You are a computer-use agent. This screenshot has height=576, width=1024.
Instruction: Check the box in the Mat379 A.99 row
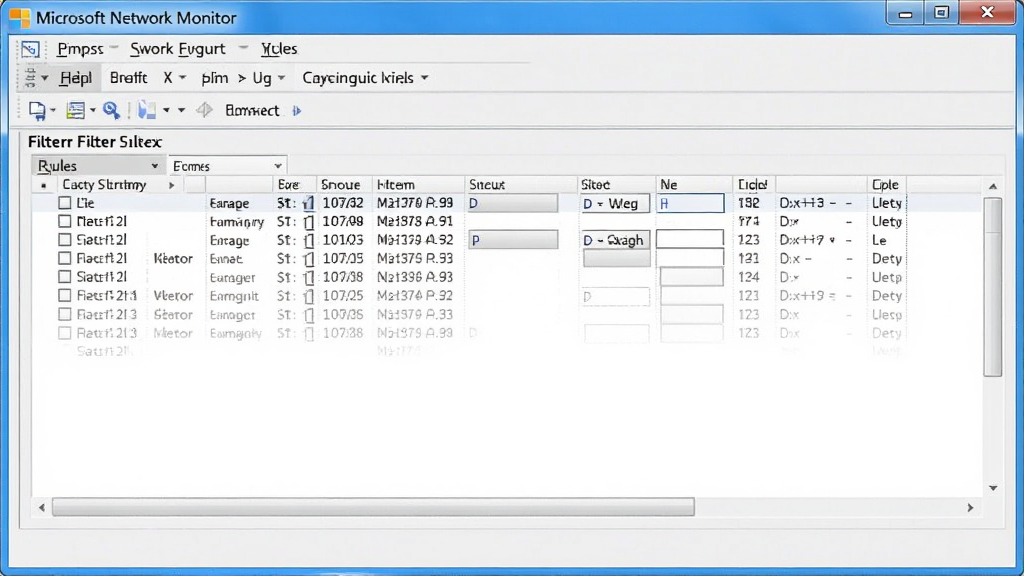pos(65,333)
